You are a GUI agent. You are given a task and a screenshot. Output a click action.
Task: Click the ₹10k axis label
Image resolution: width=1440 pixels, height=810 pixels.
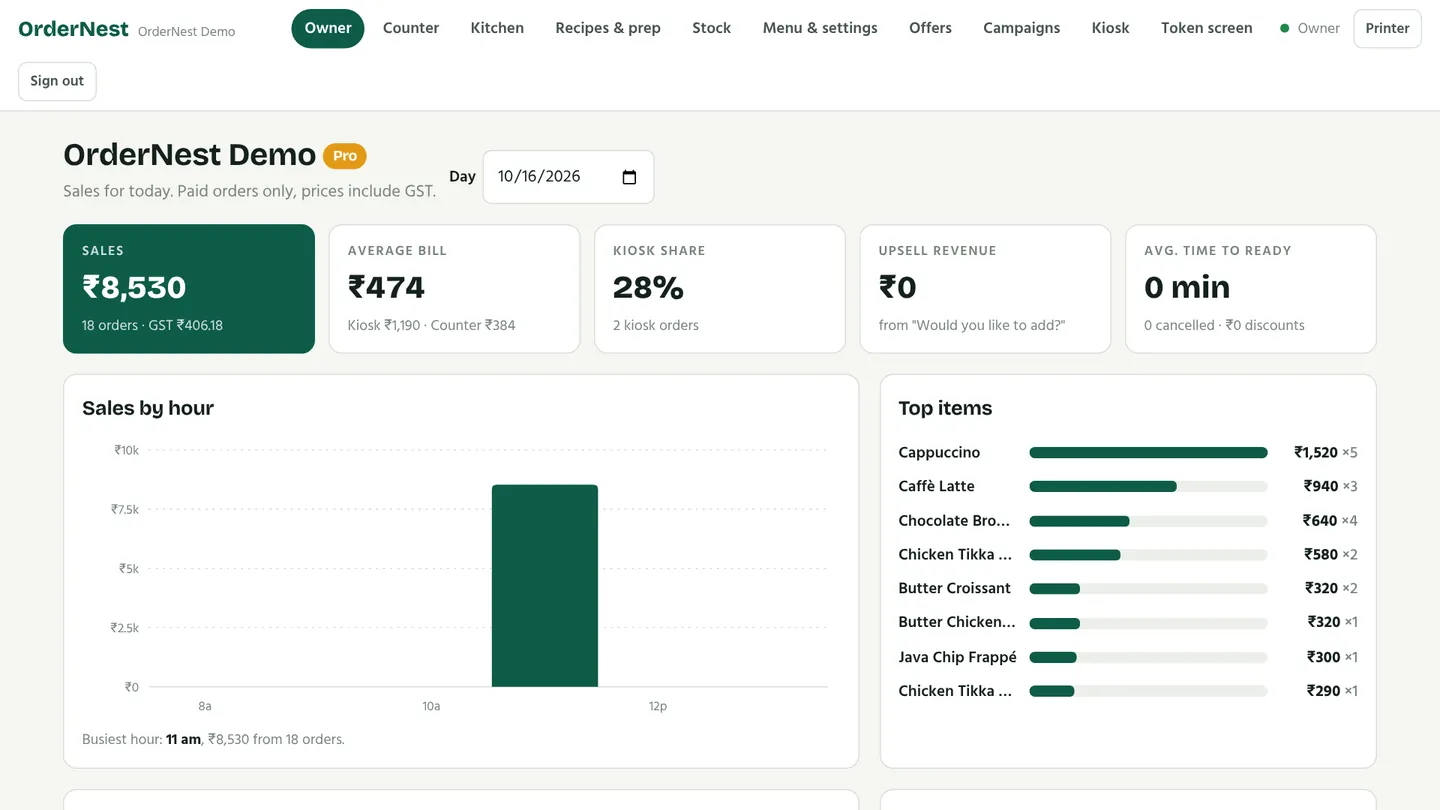(126, 451)
